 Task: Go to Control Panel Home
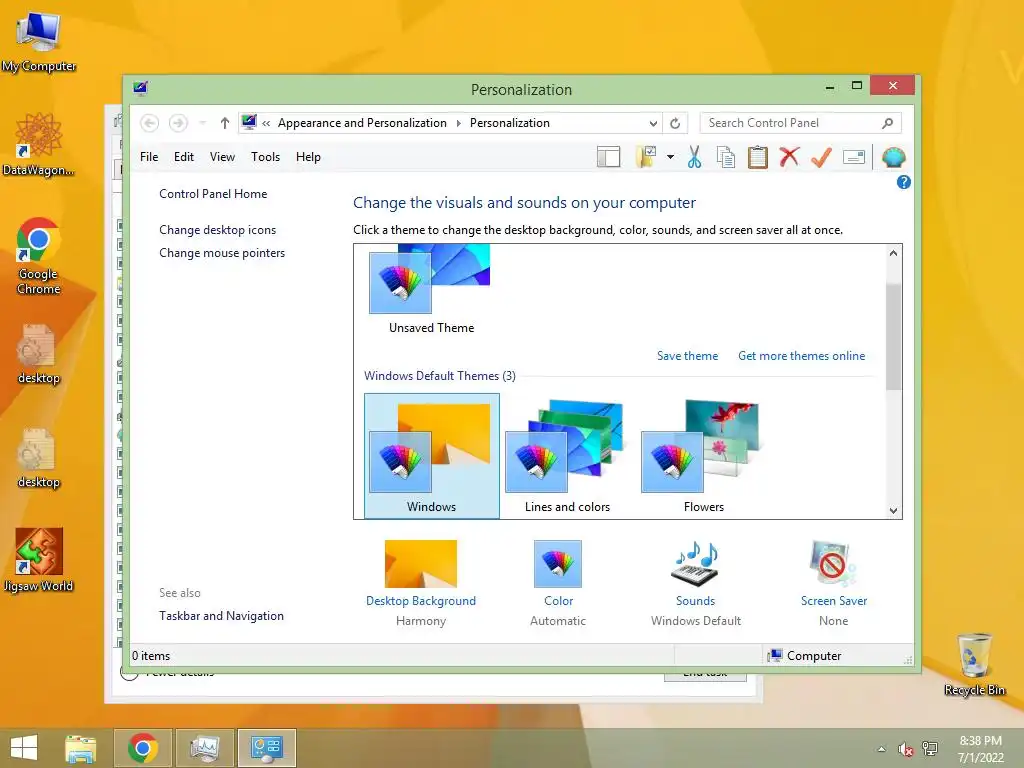point(213,194)
